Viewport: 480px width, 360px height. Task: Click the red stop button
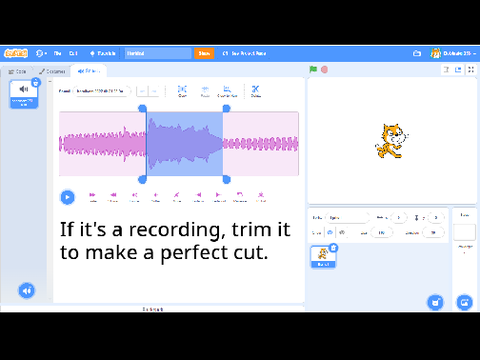pyautogui.click(x=324, y=69)
